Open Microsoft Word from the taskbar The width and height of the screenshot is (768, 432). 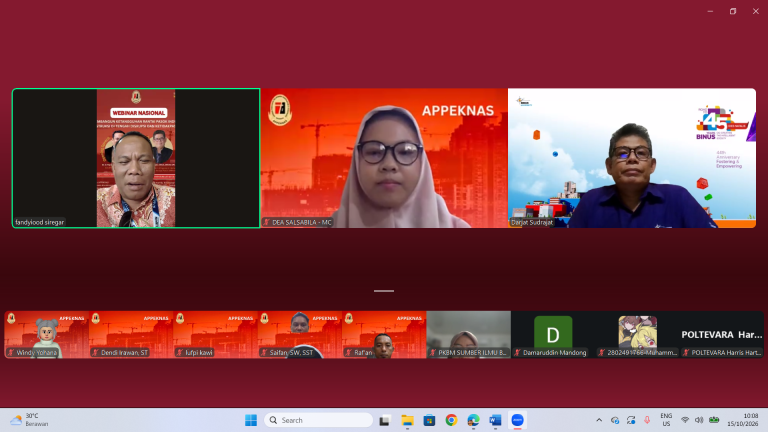coord(496,420)
